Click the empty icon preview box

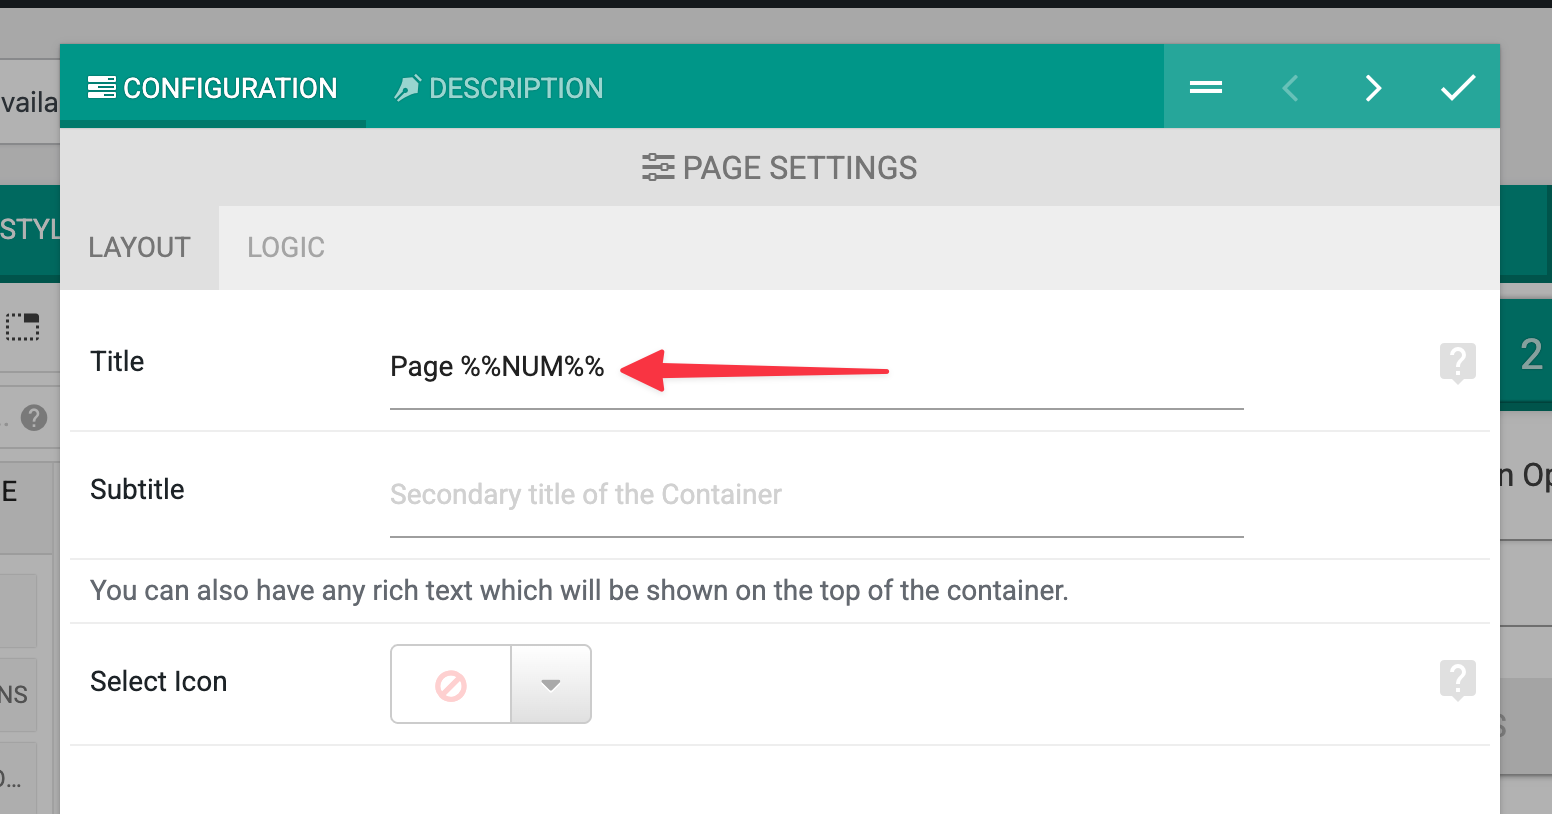[451, 684]
